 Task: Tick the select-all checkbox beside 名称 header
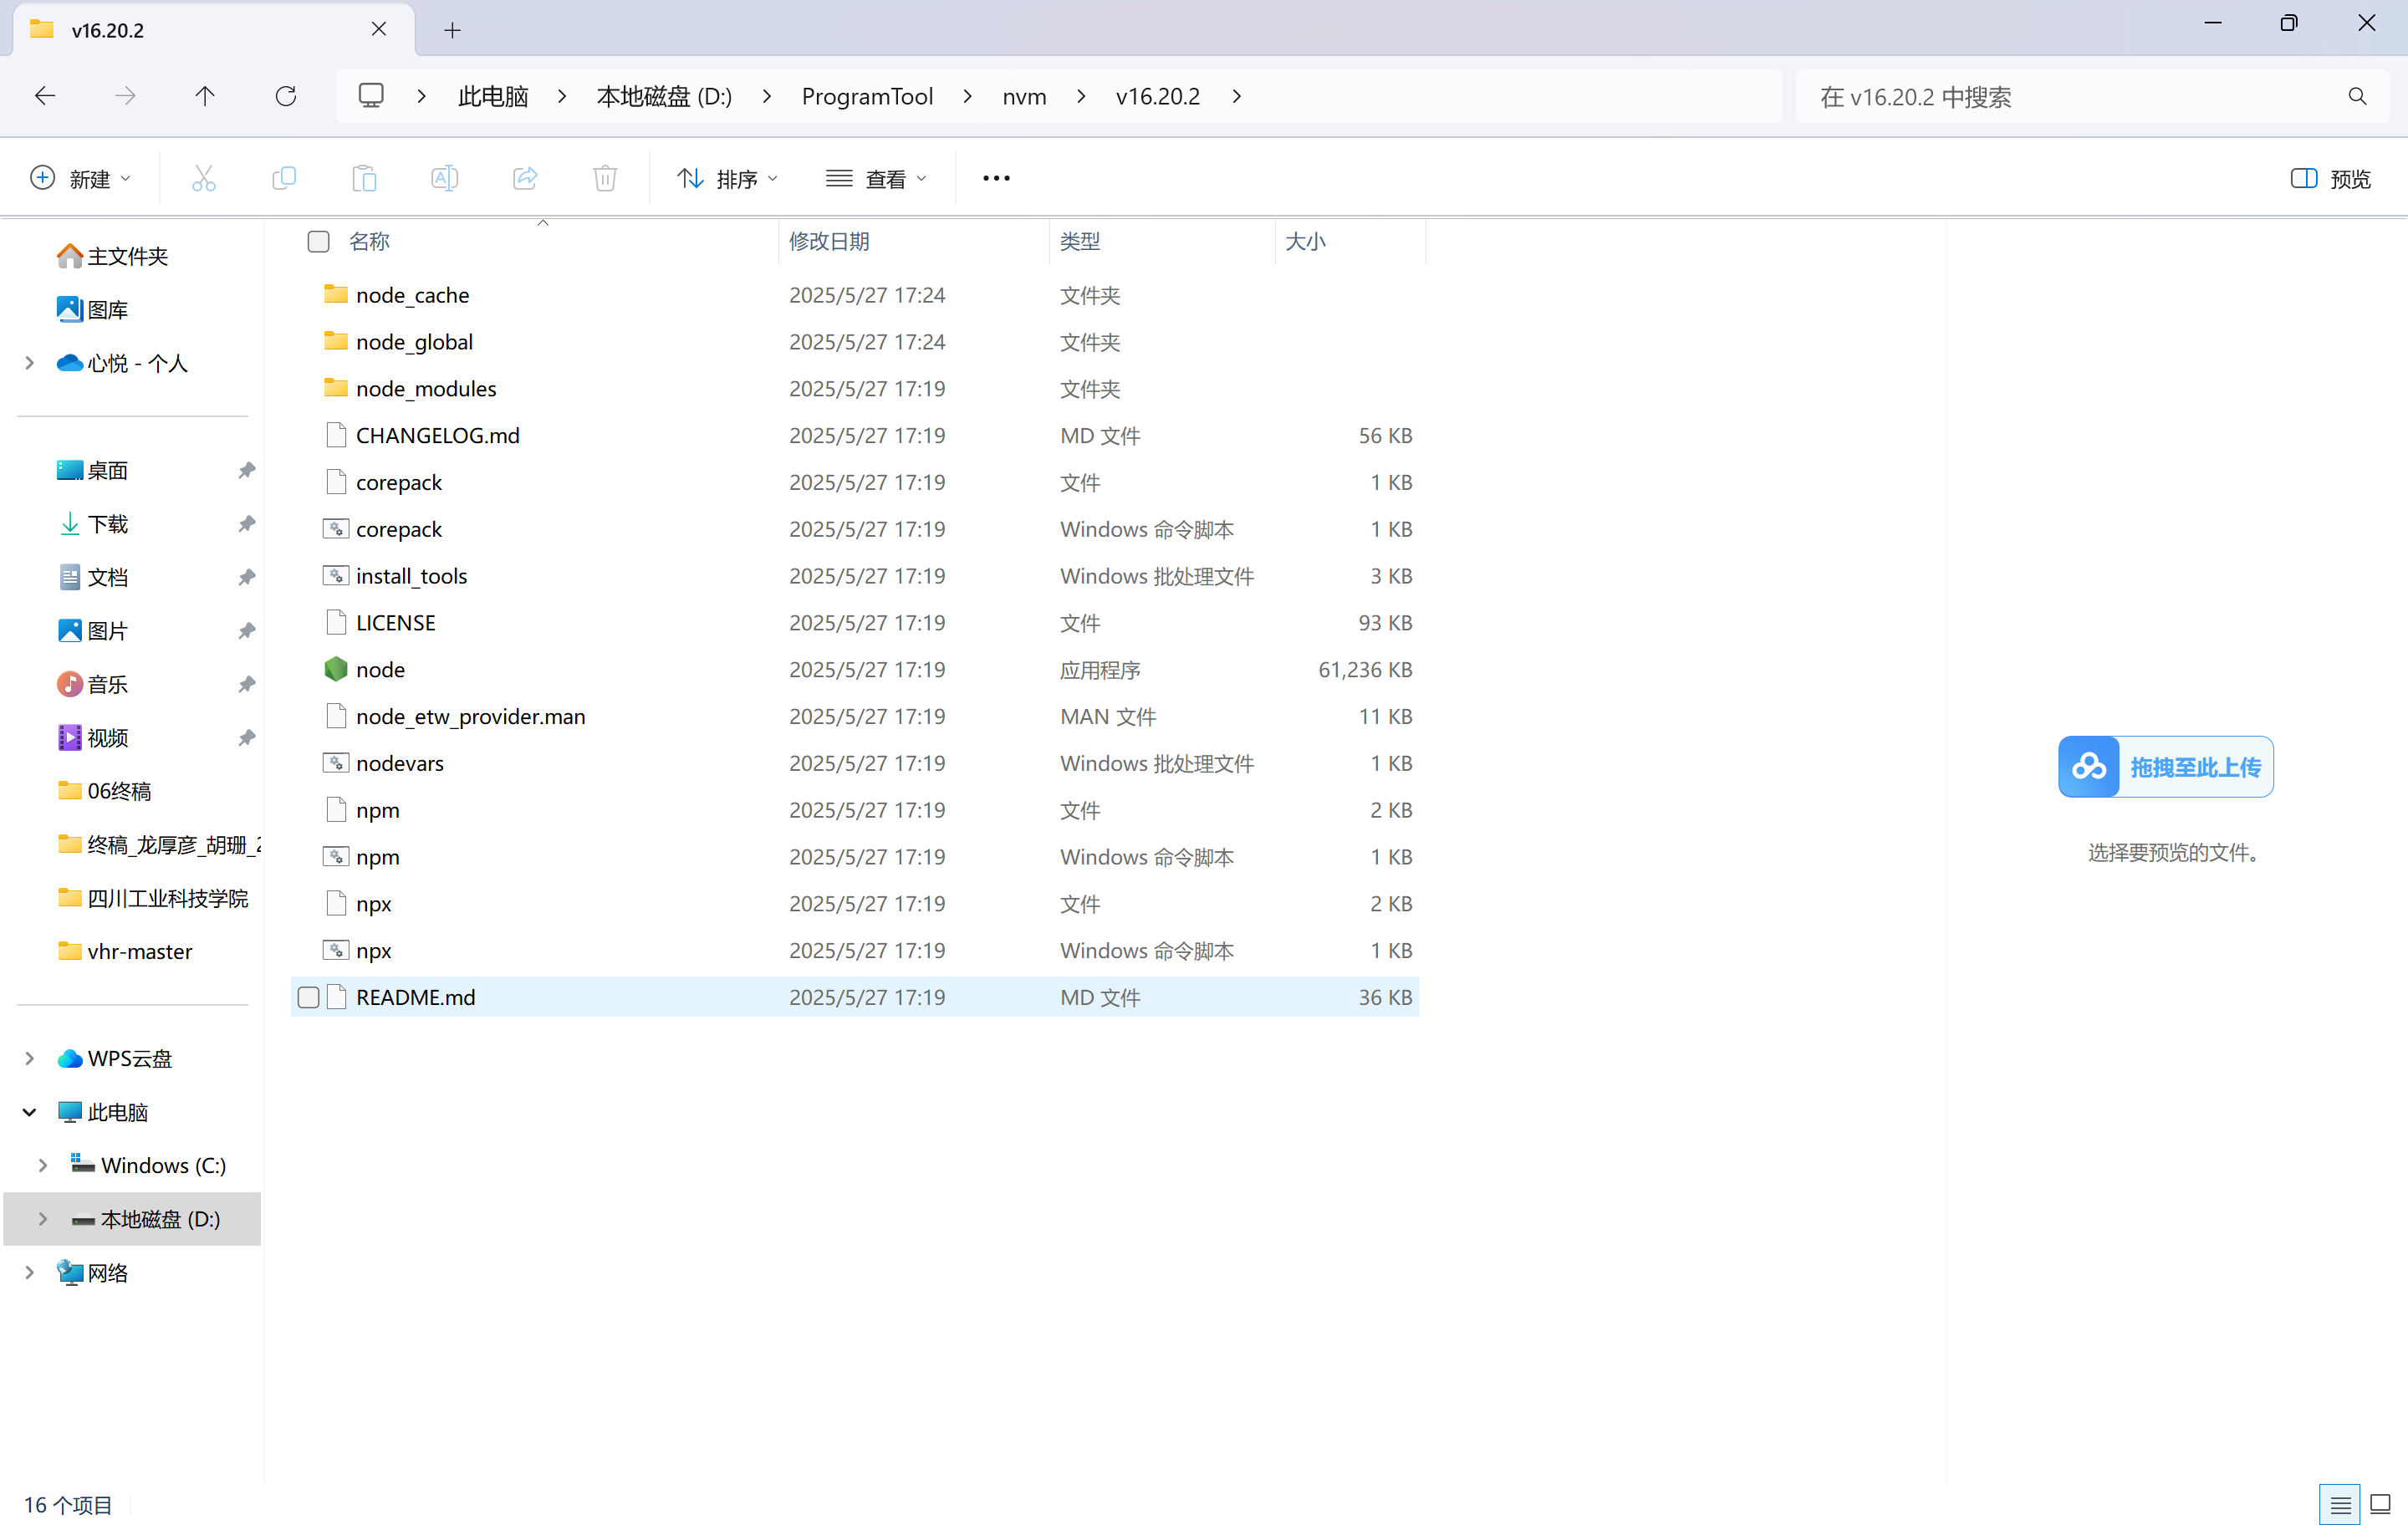(x=318, y=241)
